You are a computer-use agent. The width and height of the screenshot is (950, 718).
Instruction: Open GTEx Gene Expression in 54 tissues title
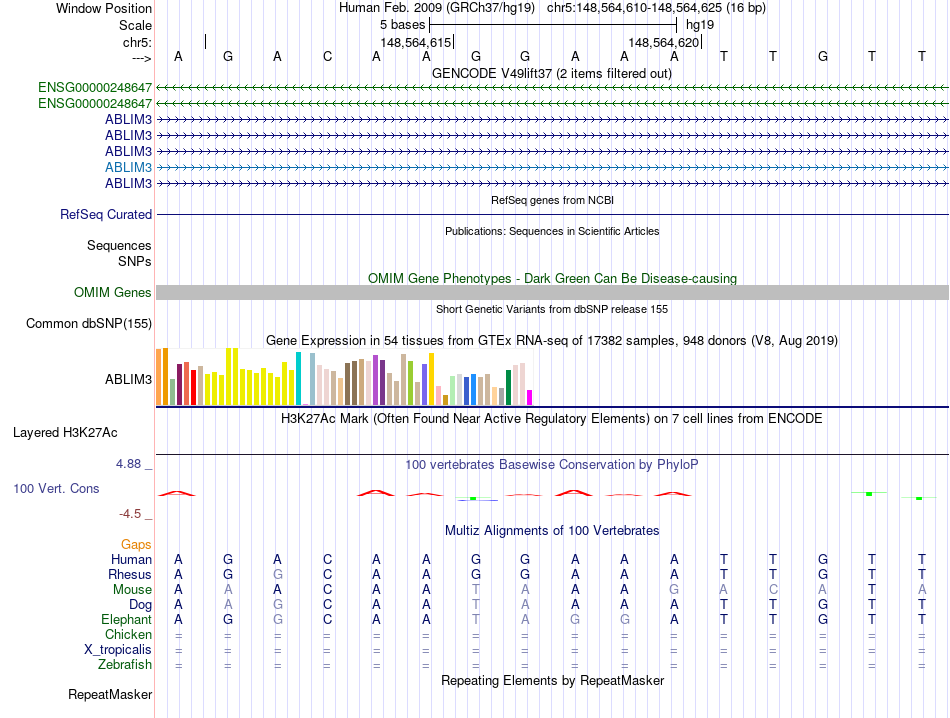[x=552, y=341]
